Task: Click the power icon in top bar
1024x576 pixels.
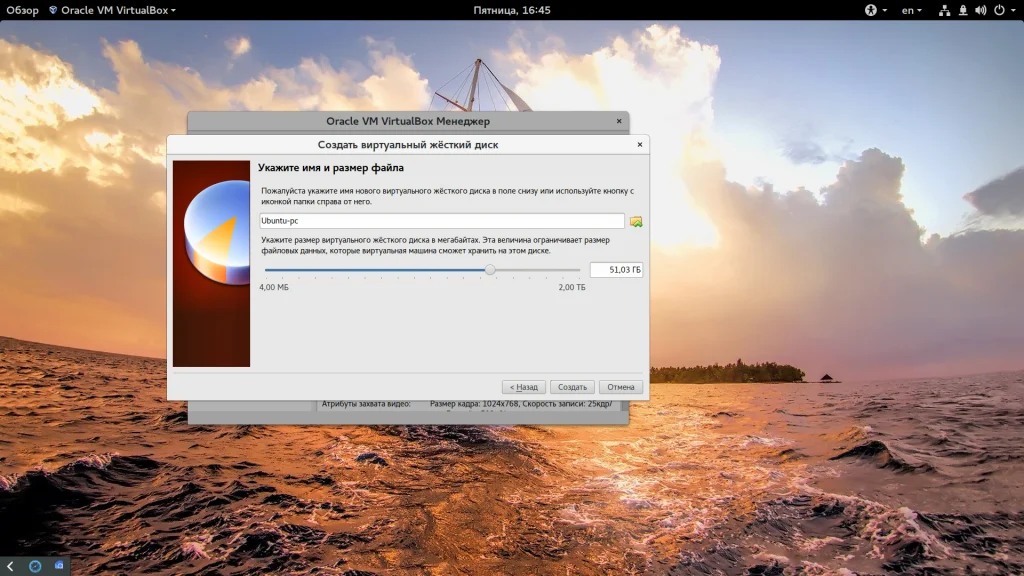Action: pyautogui.click(x=1000, y=10)
